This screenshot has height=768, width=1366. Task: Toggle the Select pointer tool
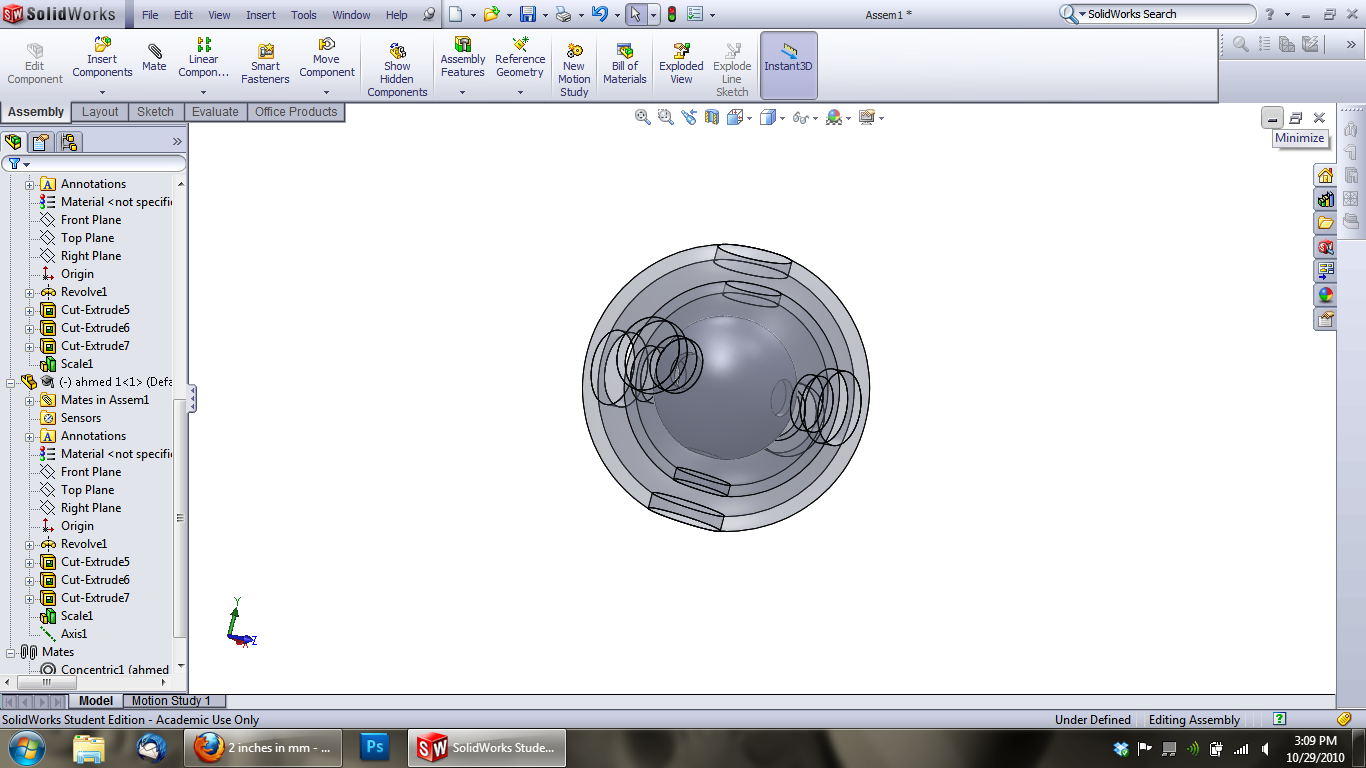pyautogui.click(x=636, y=14)
